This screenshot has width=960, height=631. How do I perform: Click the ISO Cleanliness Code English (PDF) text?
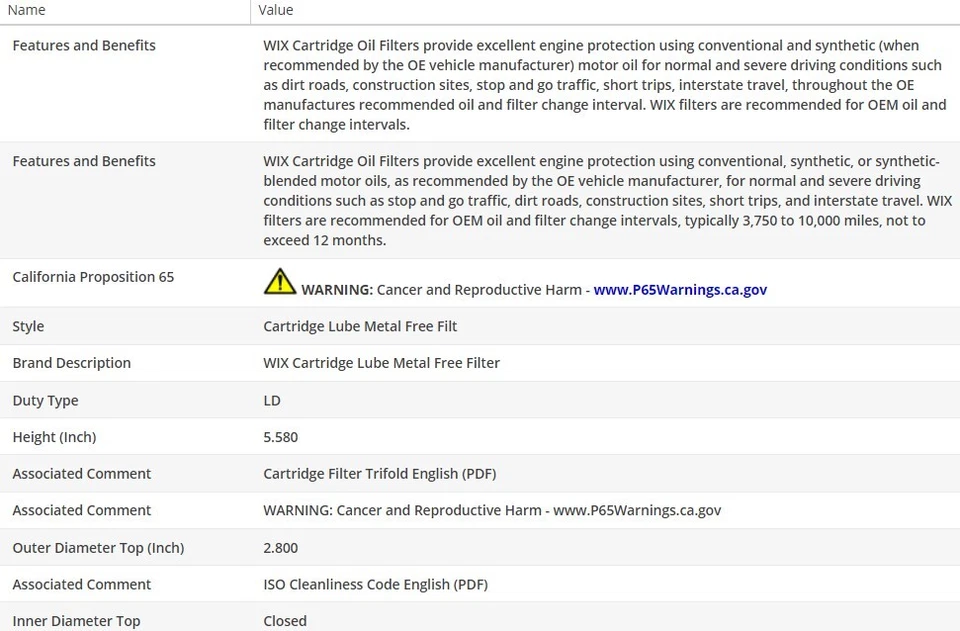point(376,584)
